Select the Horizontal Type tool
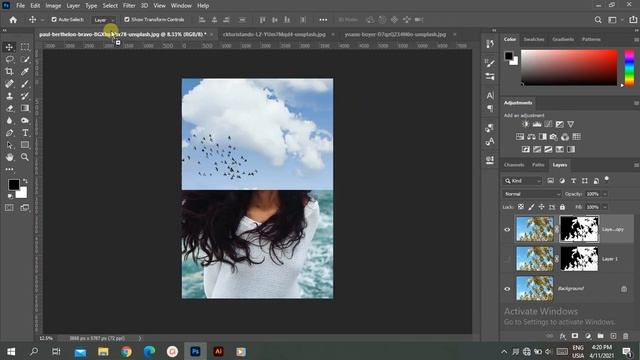The image size is (640, 360). coord(25,133)
